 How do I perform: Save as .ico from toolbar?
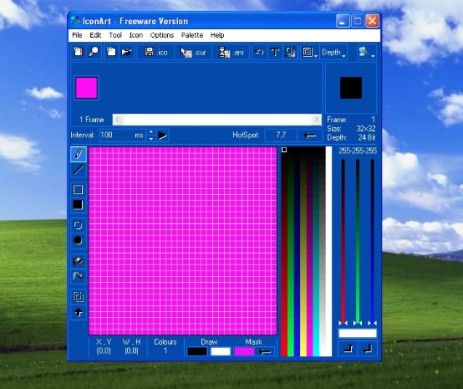pyautogui.click(x=156, y=52)
